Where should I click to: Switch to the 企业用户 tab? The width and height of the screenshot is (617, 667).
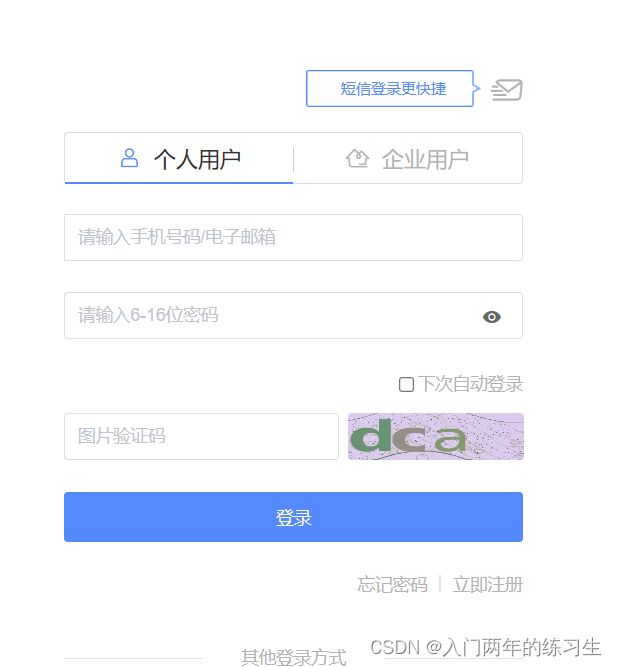(408, 158)
